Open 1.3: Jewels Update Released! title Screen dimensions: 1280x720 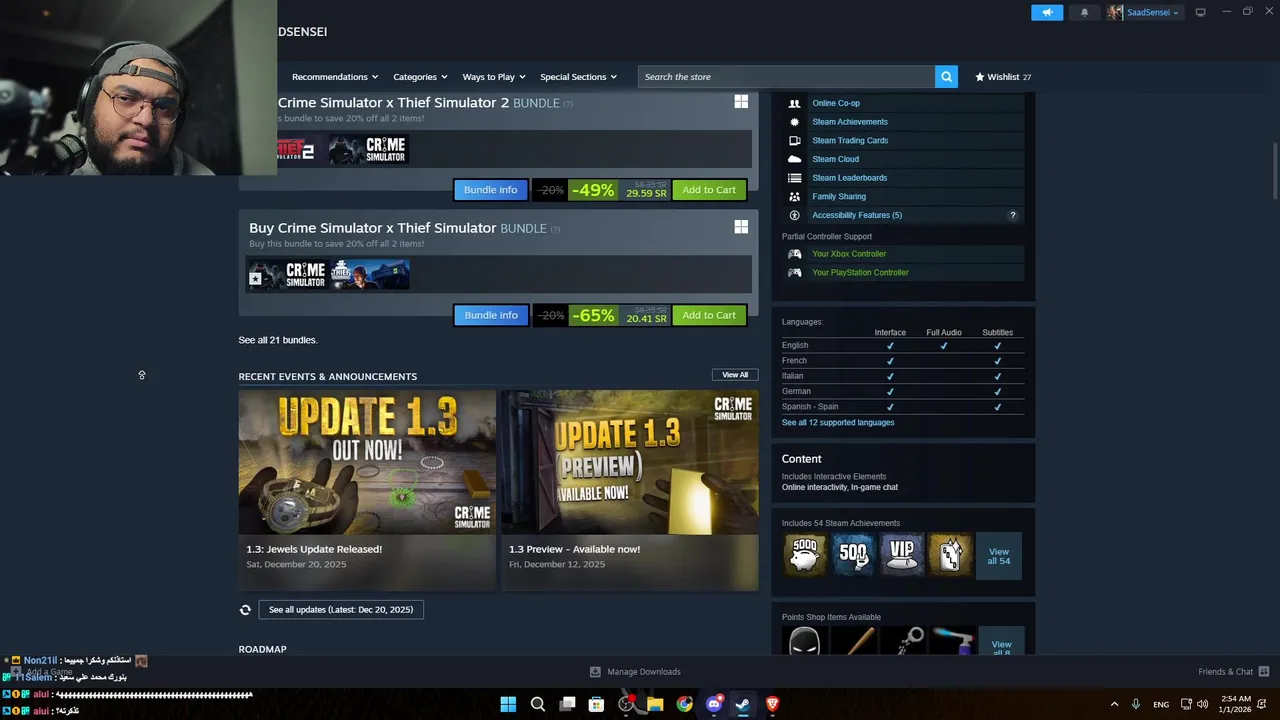(314, 549)
